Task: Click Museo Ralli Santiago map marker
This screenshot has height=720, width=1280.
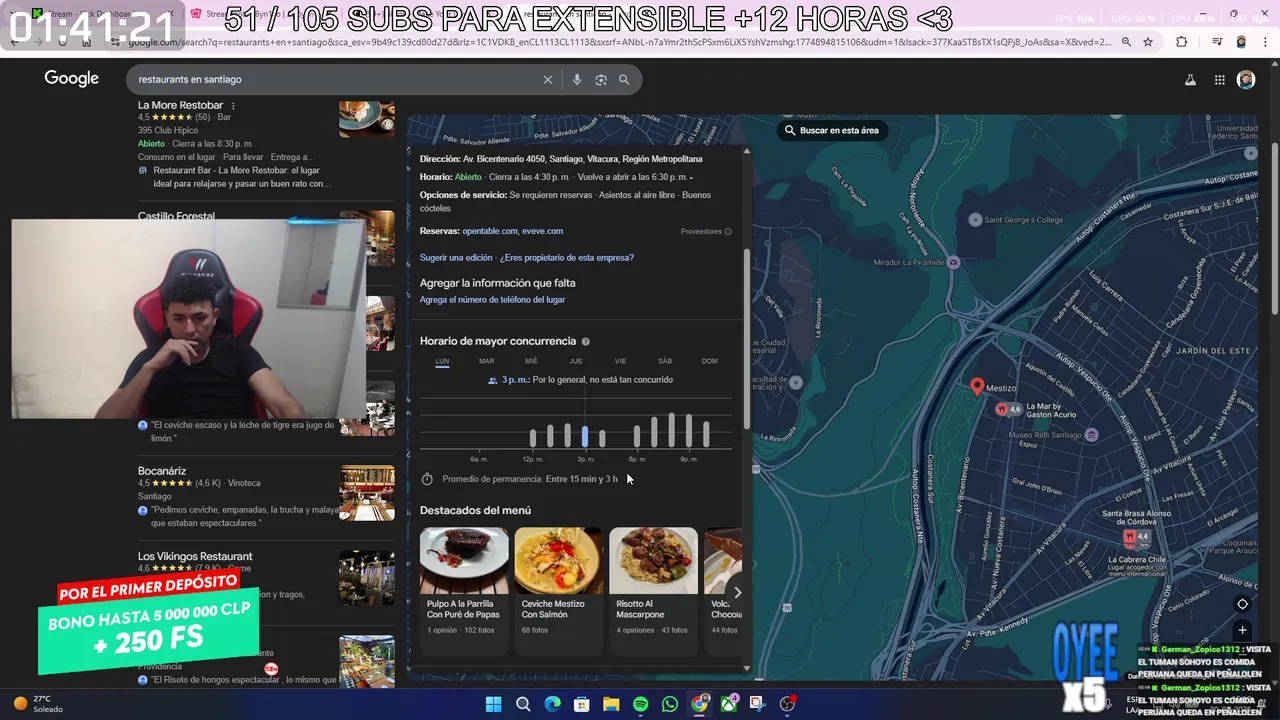Action: pyautogui.click(x=1091, y=435)
